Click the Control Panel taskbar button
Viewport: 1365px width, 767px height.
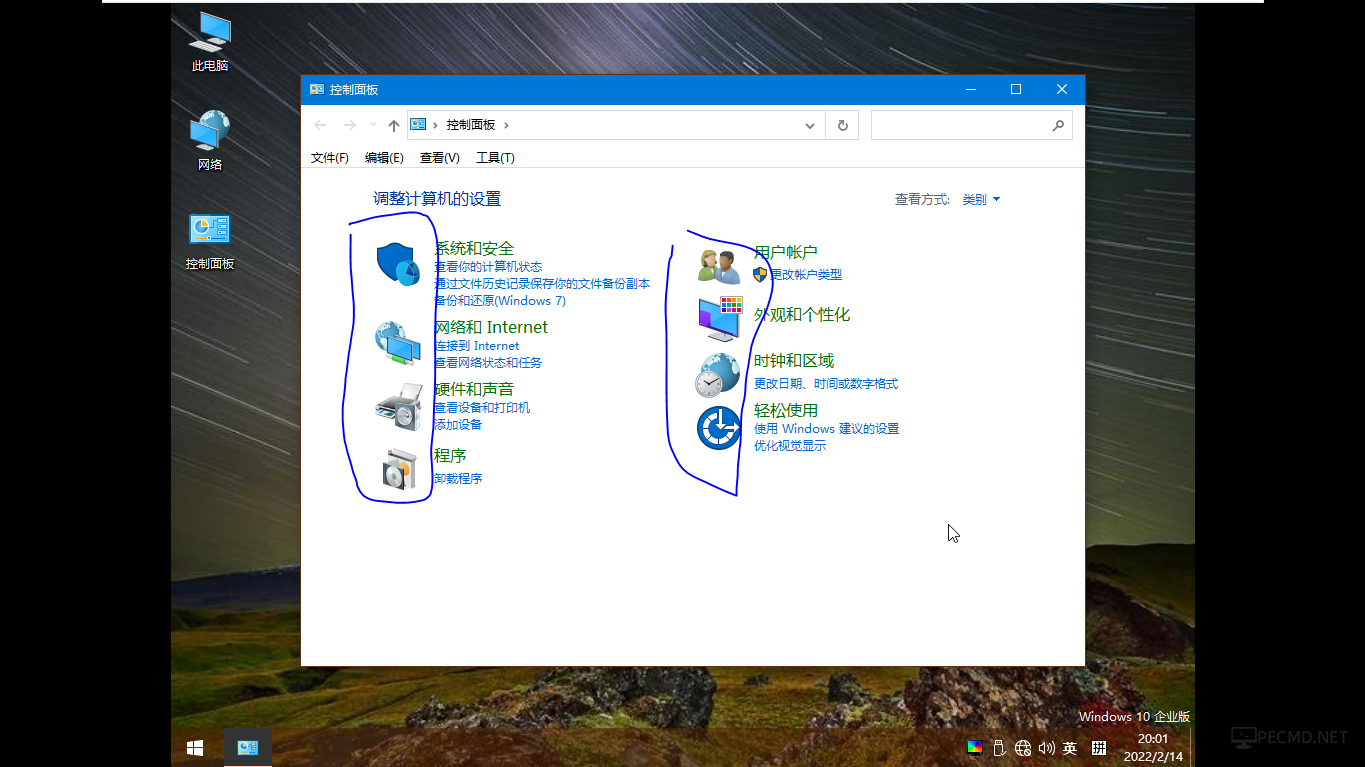(247, 747)
